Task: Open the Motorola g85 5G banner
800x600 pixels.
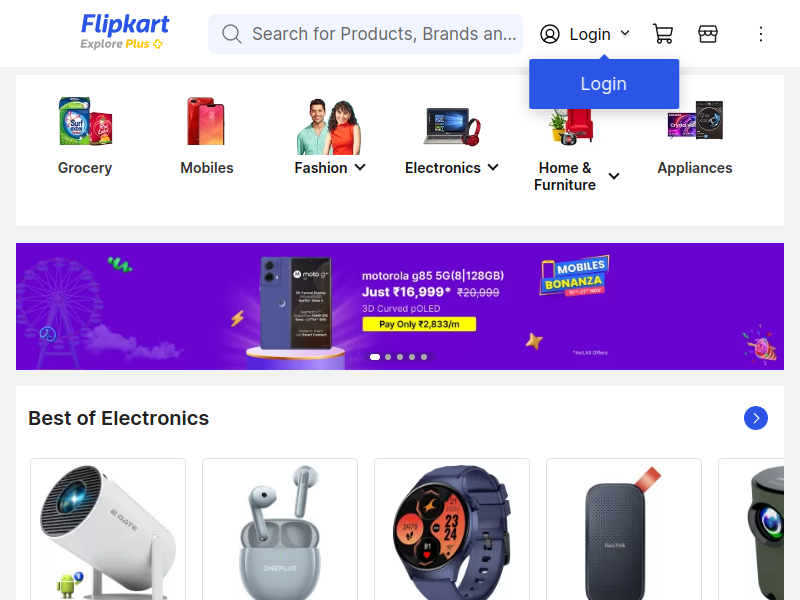Action: [399, 306]
